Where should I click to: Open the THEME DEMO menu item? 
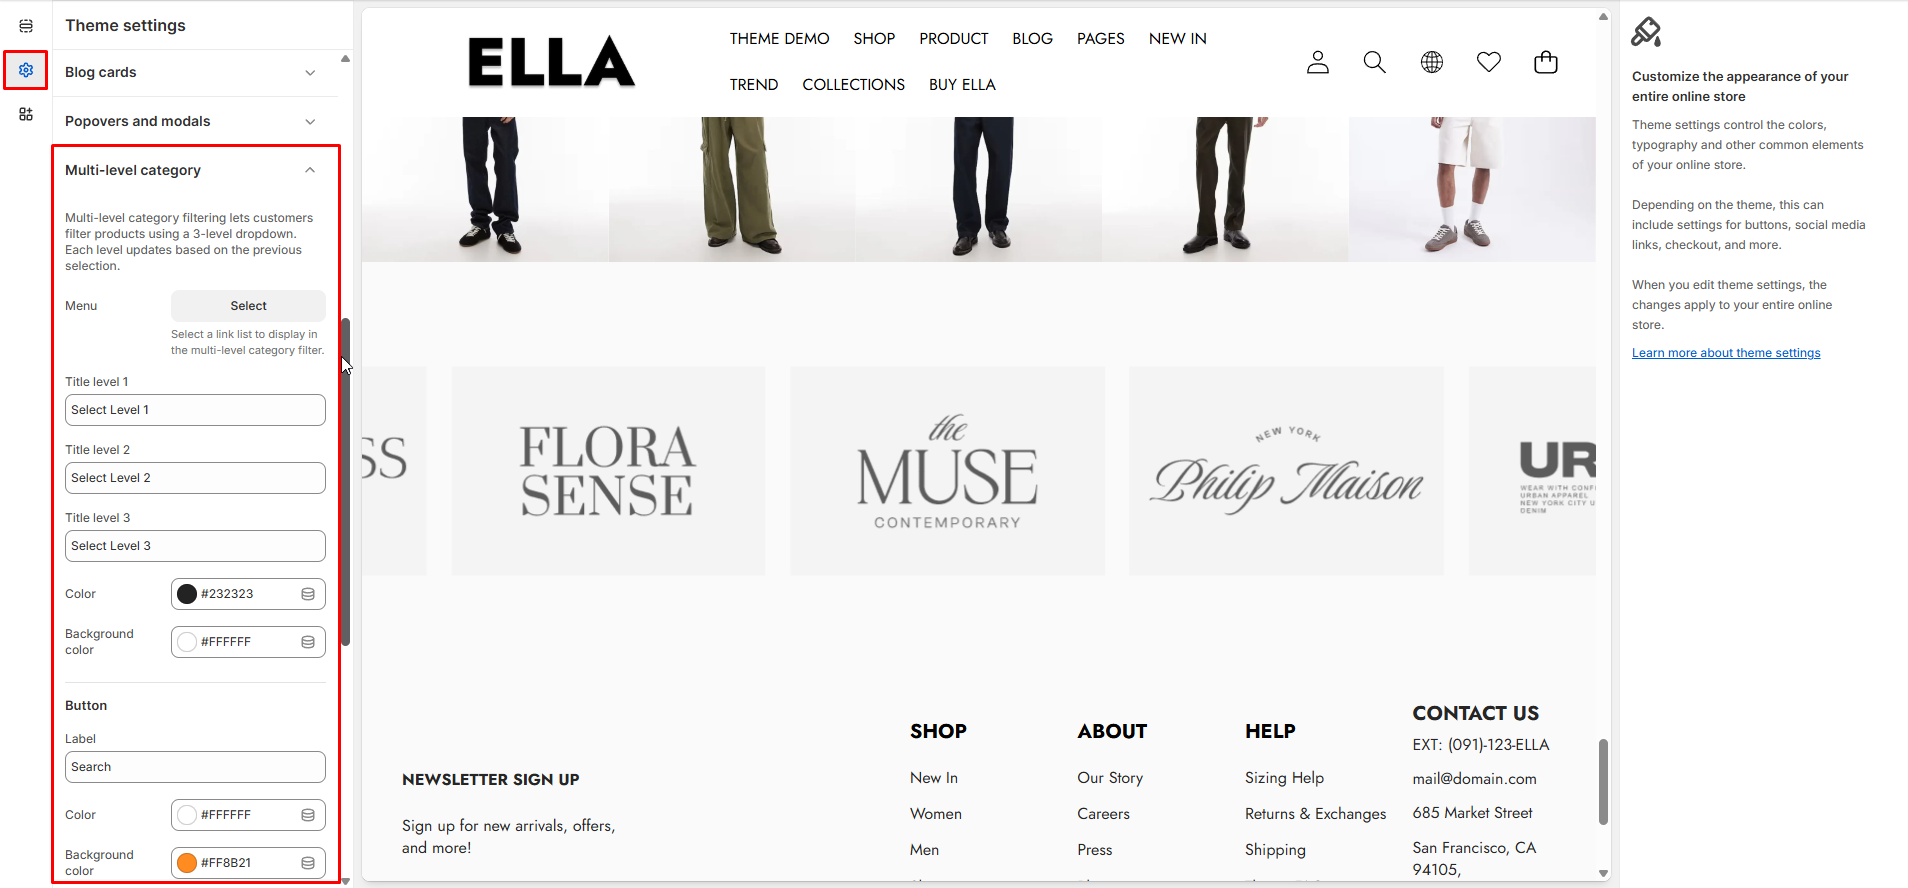779,39
